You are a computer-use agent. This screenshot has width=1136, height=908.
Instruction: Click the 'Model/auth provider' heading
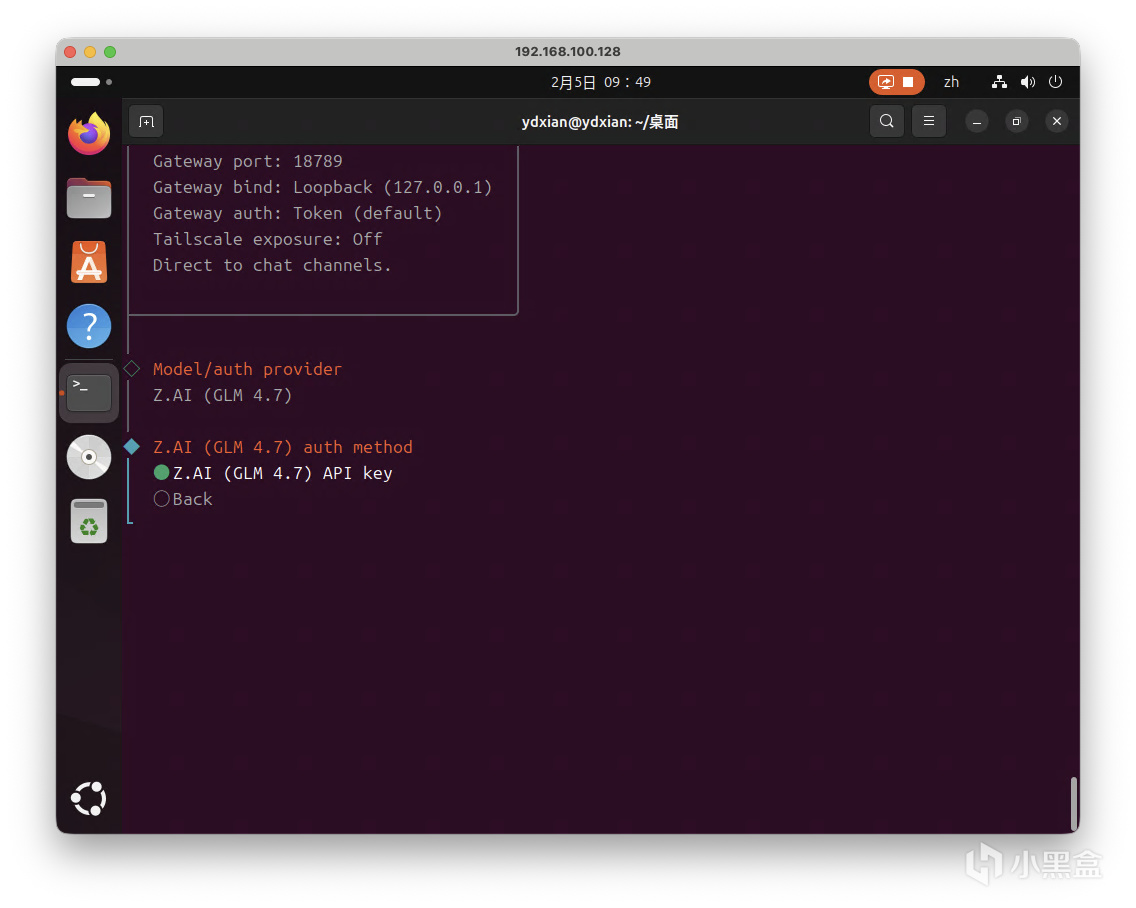(247, 370)
